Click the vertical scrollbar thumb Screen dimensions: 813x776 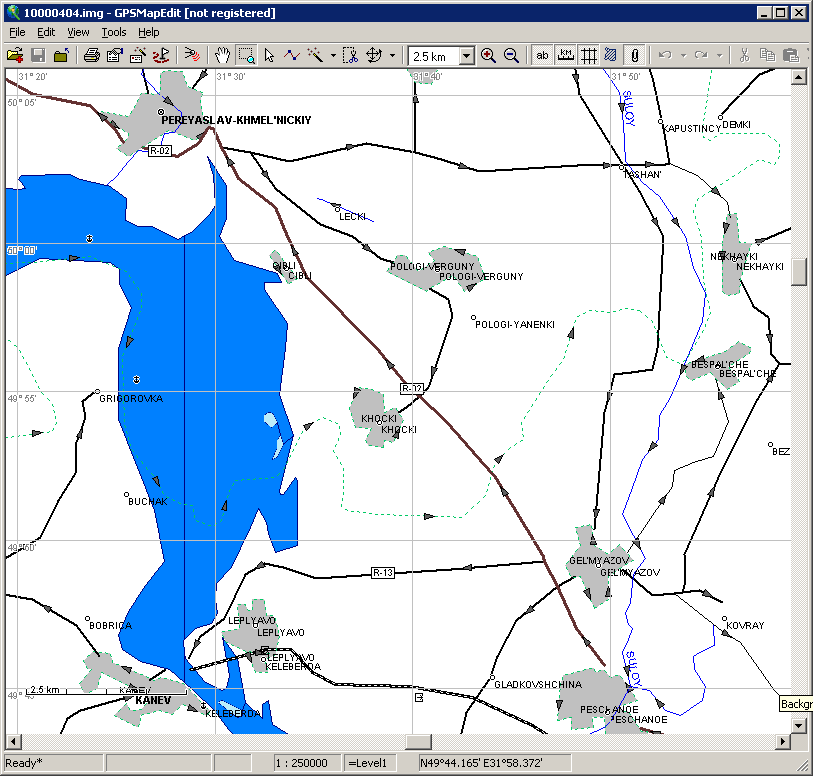[798, 271]
